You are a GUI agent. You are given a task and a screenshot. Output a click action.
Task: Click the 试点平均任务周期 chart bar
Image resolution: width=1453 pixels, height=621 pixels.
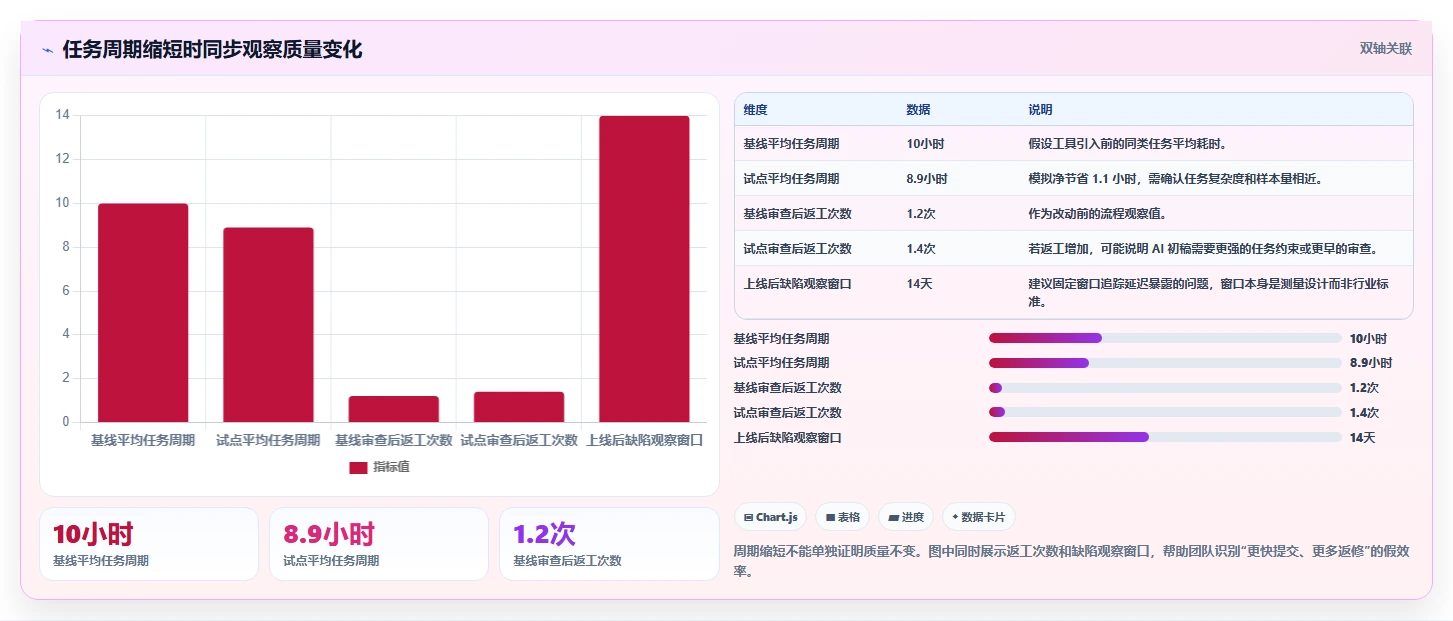(x=268, y=325)
